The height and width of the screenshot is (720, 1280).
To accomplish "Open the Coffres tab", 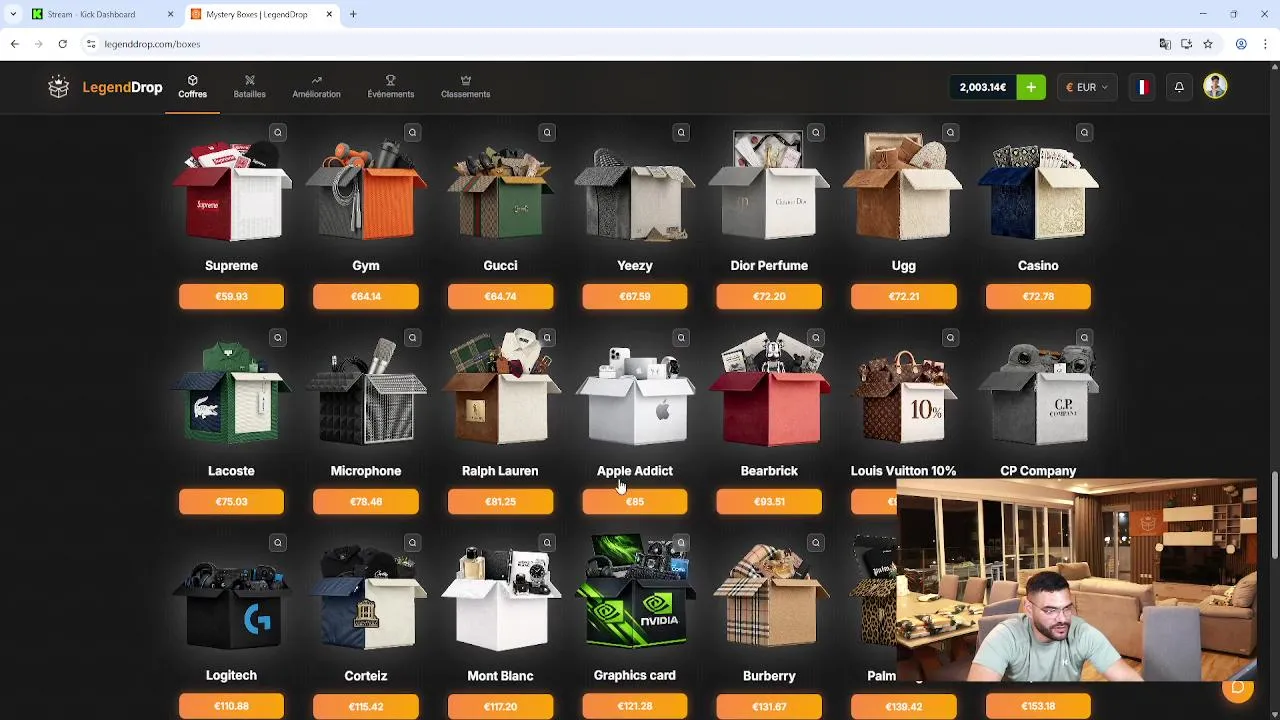I will click(193, 87).
